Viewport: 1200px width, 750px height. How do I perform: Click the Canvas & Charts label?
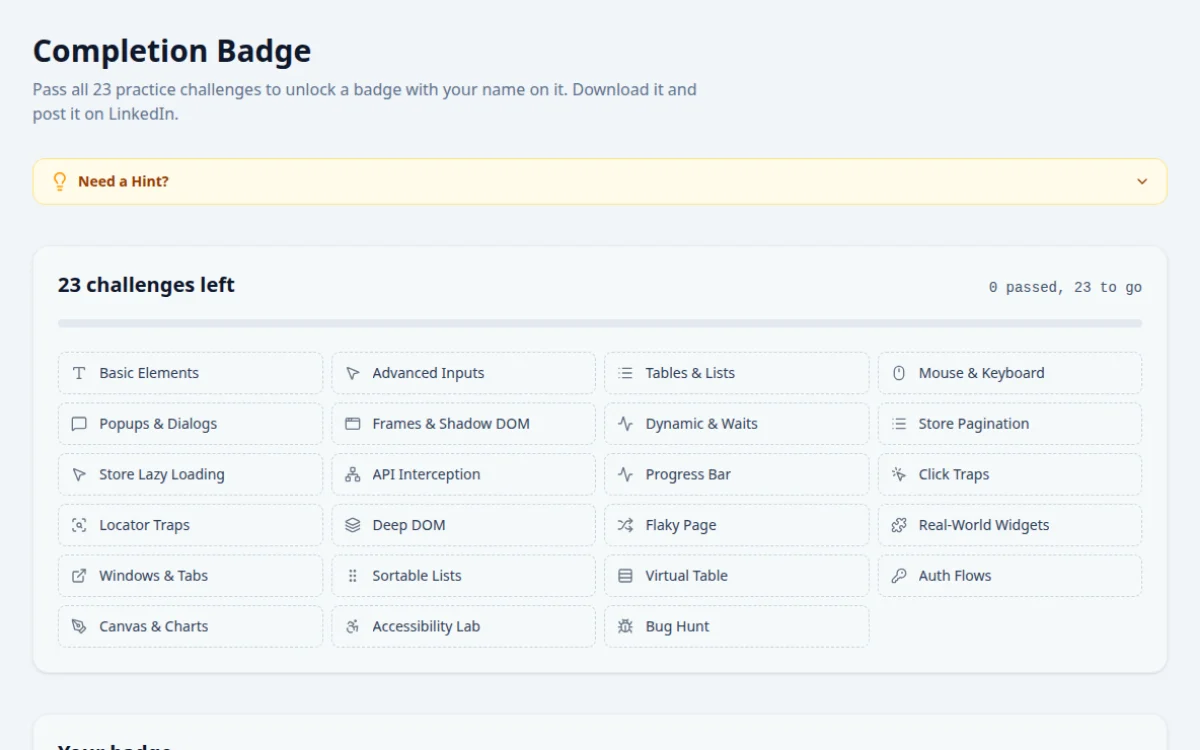(x=154, y=626)
